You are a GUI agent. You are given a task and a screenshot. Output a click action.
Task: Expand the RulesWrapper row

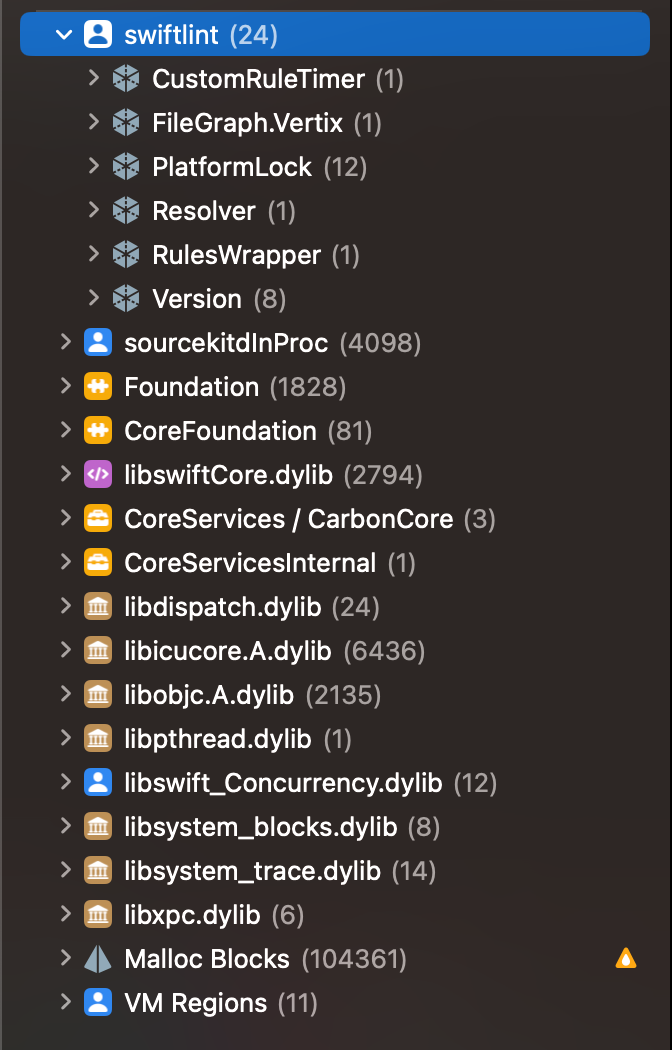(94, 254)
